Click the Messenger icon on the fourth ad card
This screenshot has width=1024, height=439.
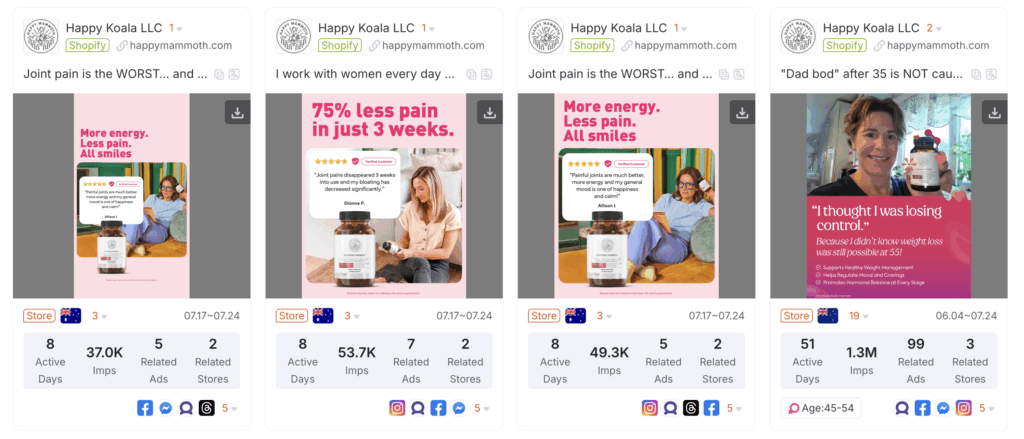943,408
